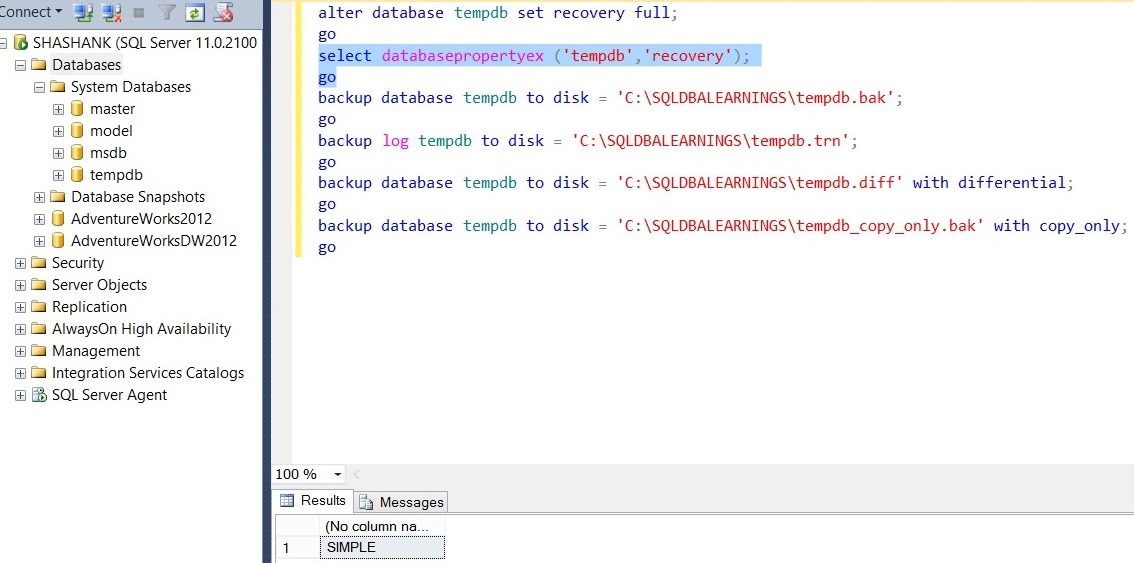This screenshot has height=563, width=1134.
Task: Select the tempdb label in the tree
Action: [x=116, y=175]
